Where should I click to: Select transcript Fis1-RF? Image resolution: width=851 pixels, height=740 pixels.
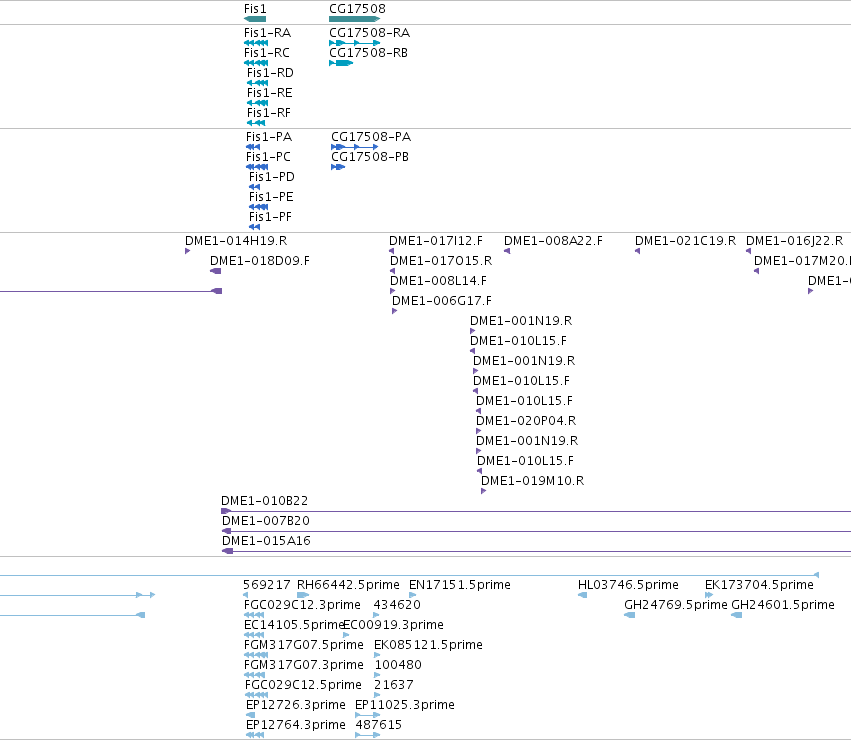click(269, 113)
